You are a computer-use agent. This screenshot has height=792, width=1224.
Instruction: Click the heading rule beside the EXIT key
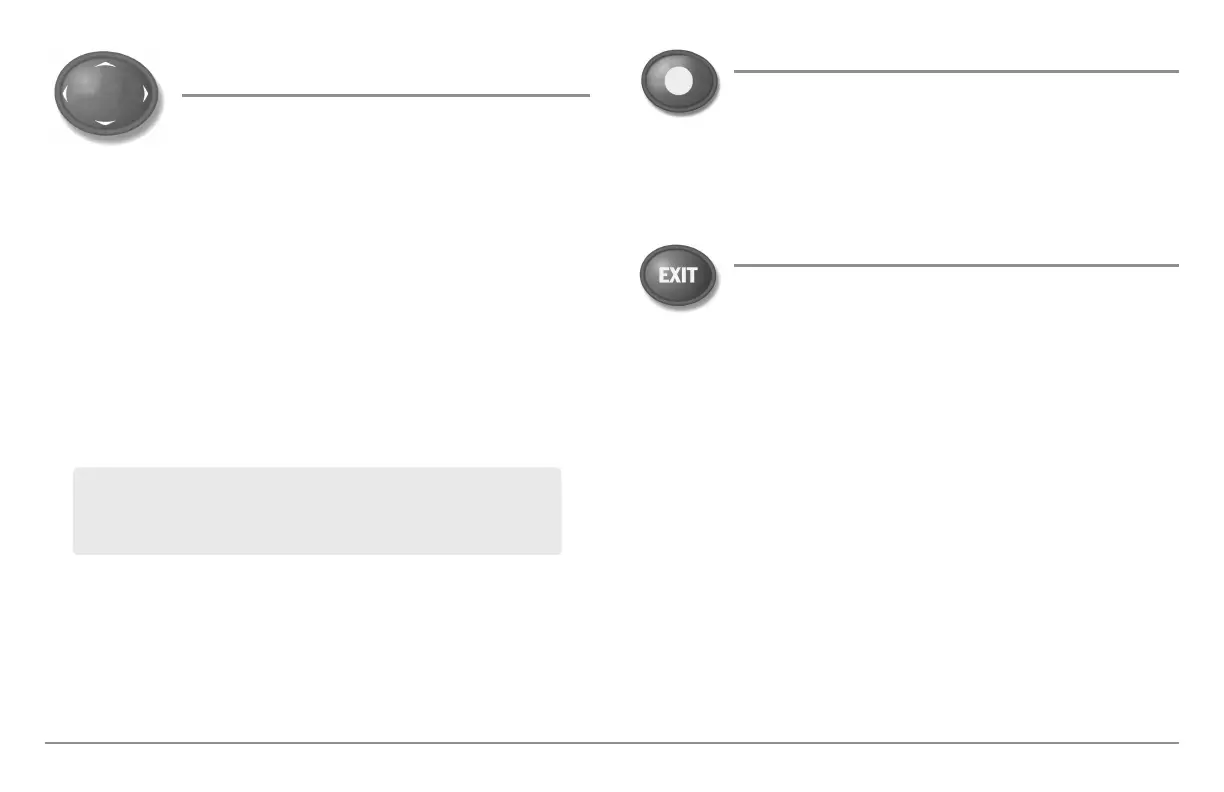click(x=955, y=265)
